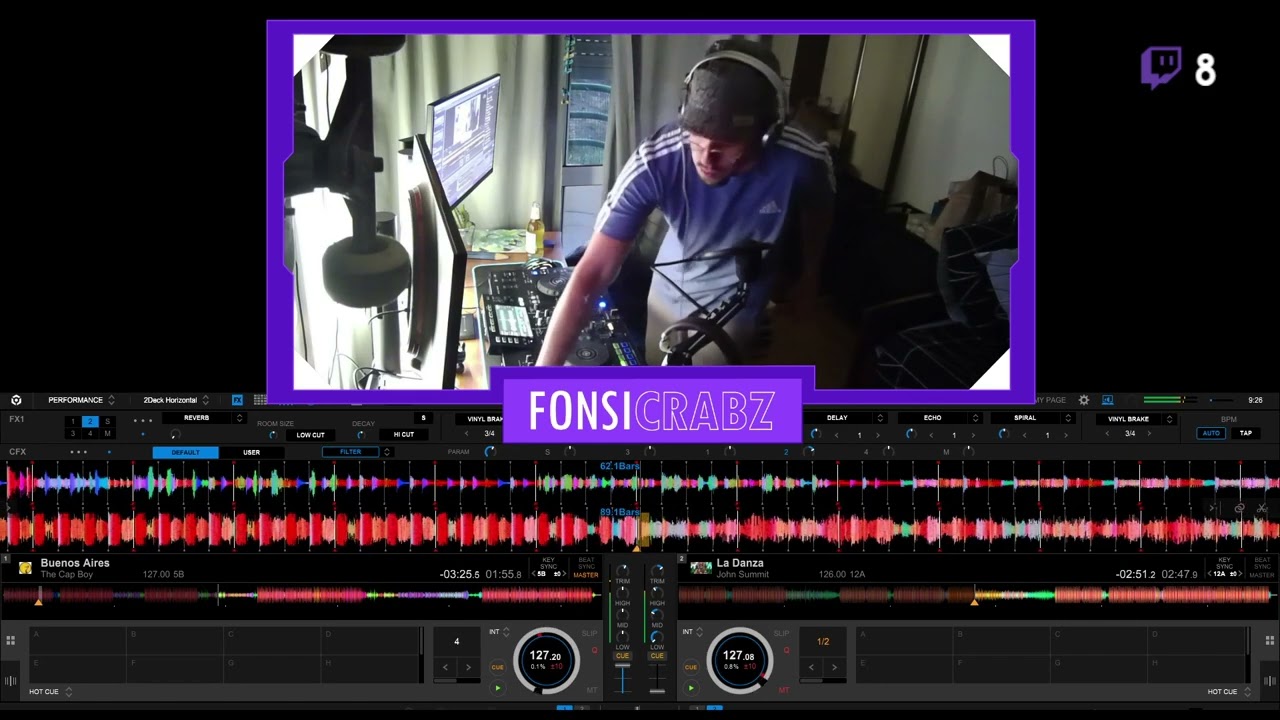Open the right VINYL BRAKE effect dropdown
1280x720 pixels.
tap(1135, 419)
